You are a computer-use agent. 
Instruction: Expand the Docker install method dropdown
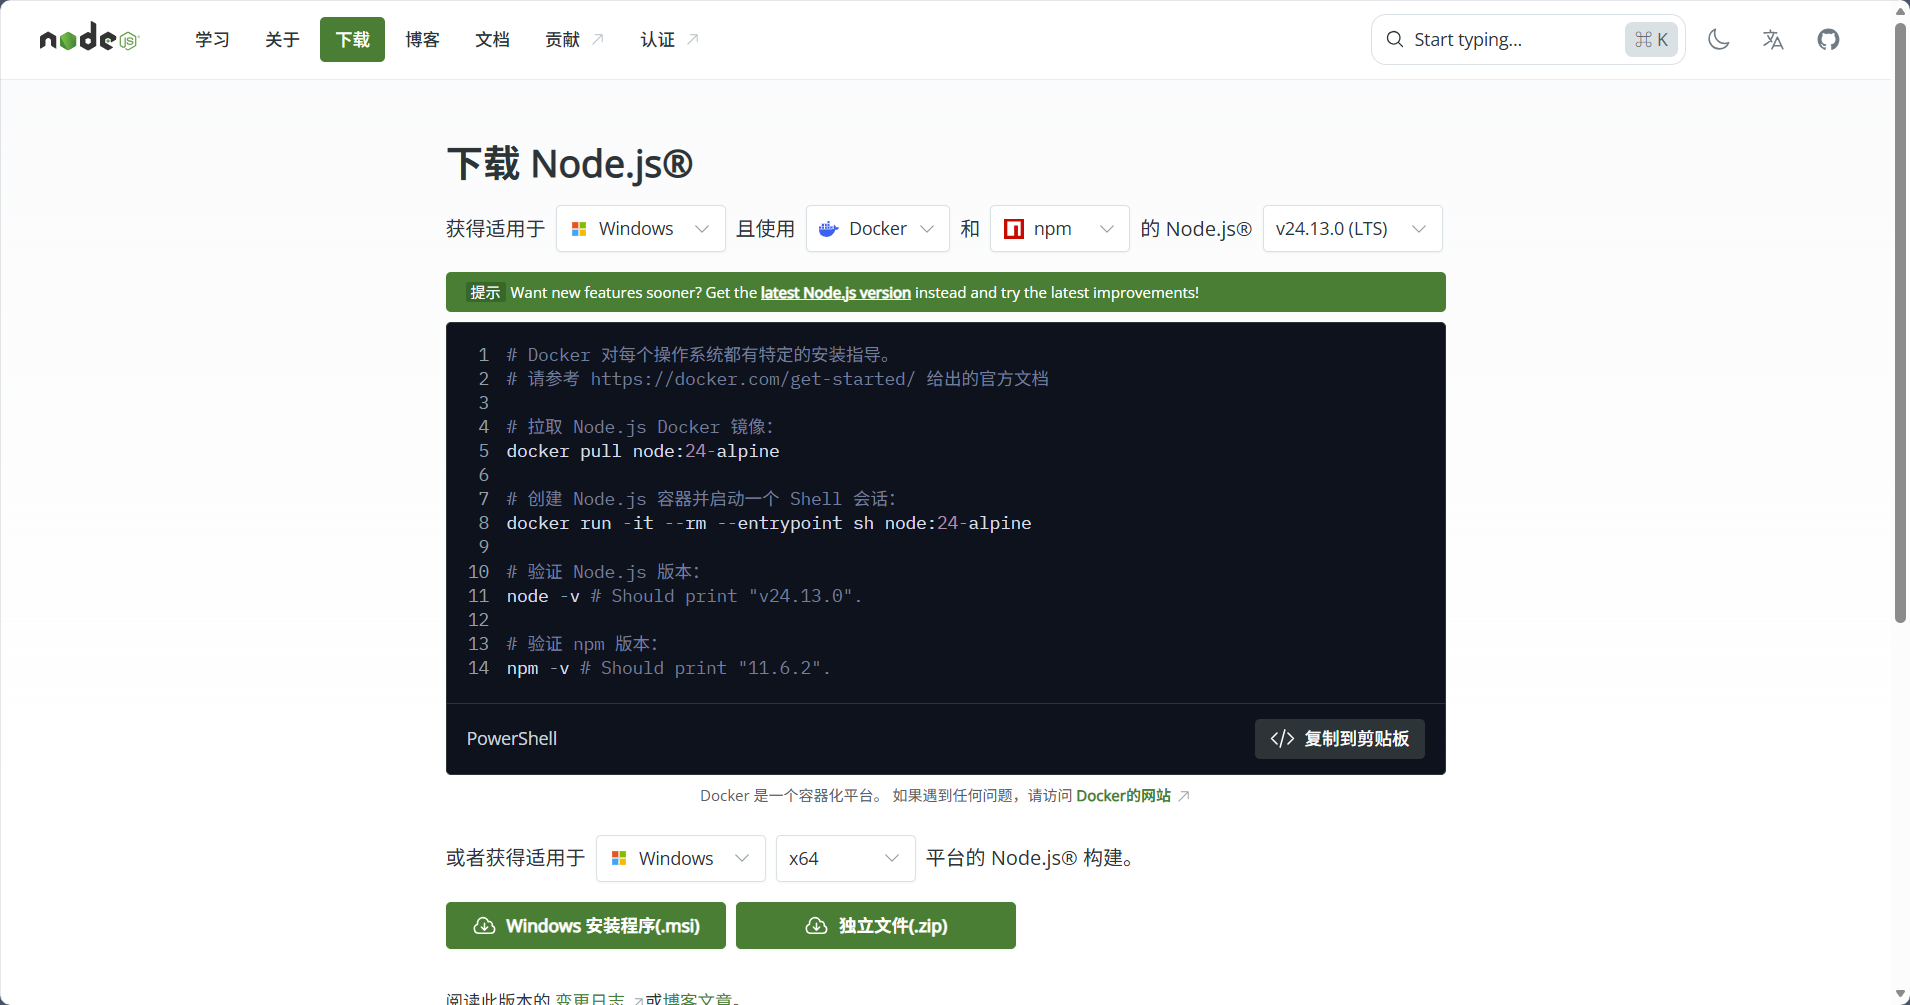tap(877, 229)
